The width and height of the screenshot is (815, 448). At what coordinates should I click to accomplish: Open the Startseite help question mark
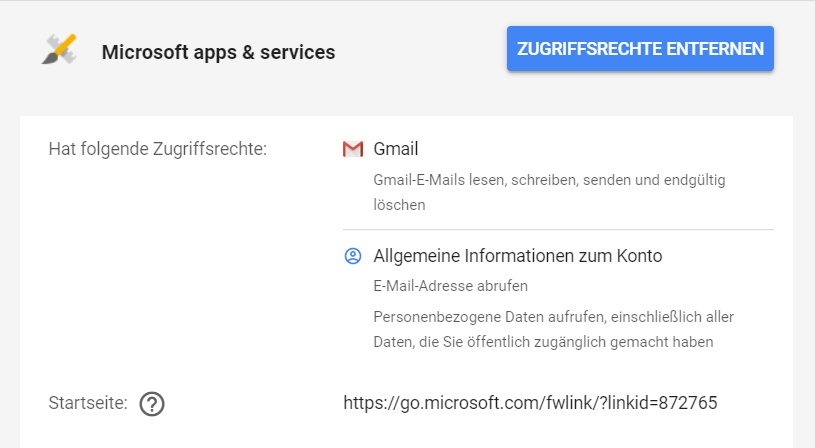coord(152,404)
